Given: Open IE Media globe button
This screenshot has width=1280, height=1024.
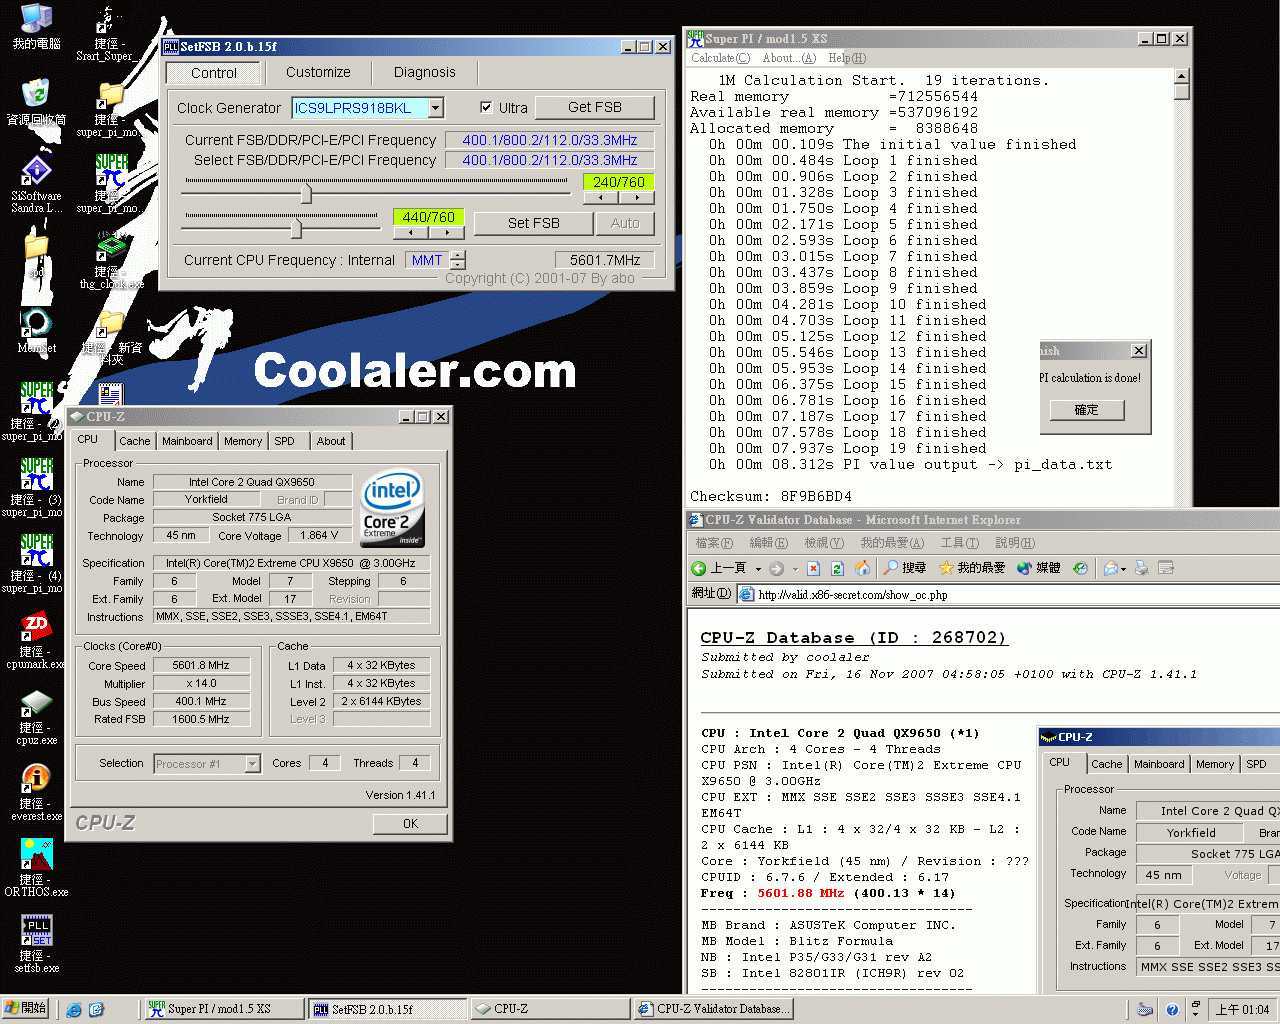Looking at the screenshot, I should (1038, 568).
